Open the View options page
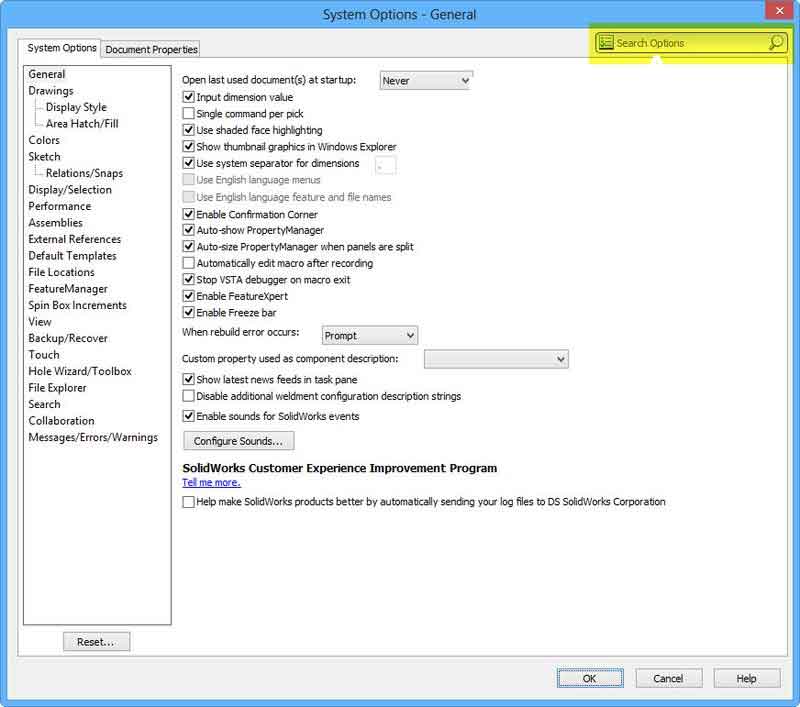The image size is (800, 707). 40,322
